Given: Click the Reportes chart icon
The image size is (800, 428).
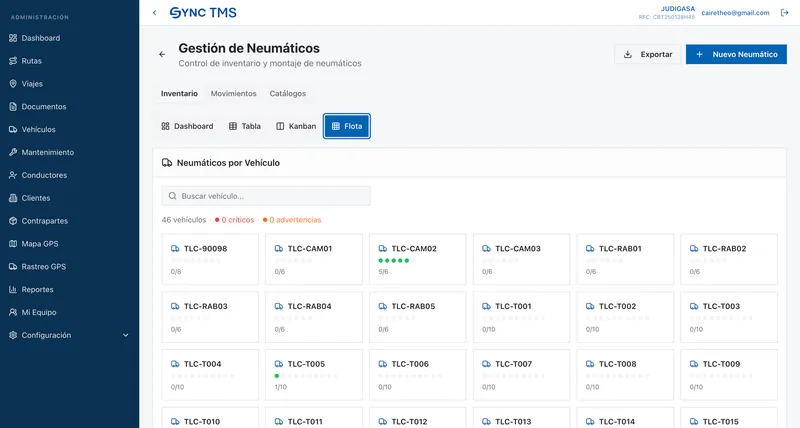Looking at the screenshot, I should tap(13, 289).
